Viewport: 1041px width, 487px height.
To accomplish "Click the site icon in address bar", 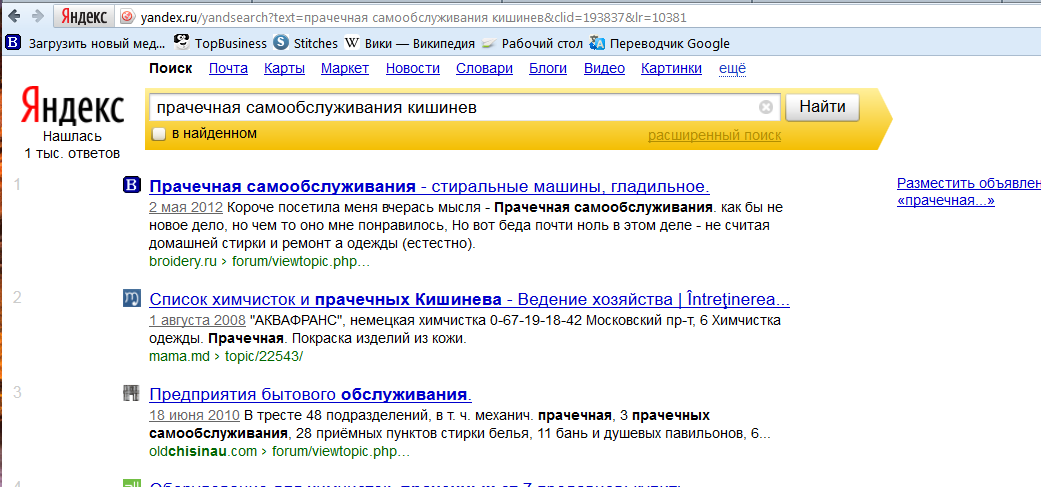I will pos(127,17).
